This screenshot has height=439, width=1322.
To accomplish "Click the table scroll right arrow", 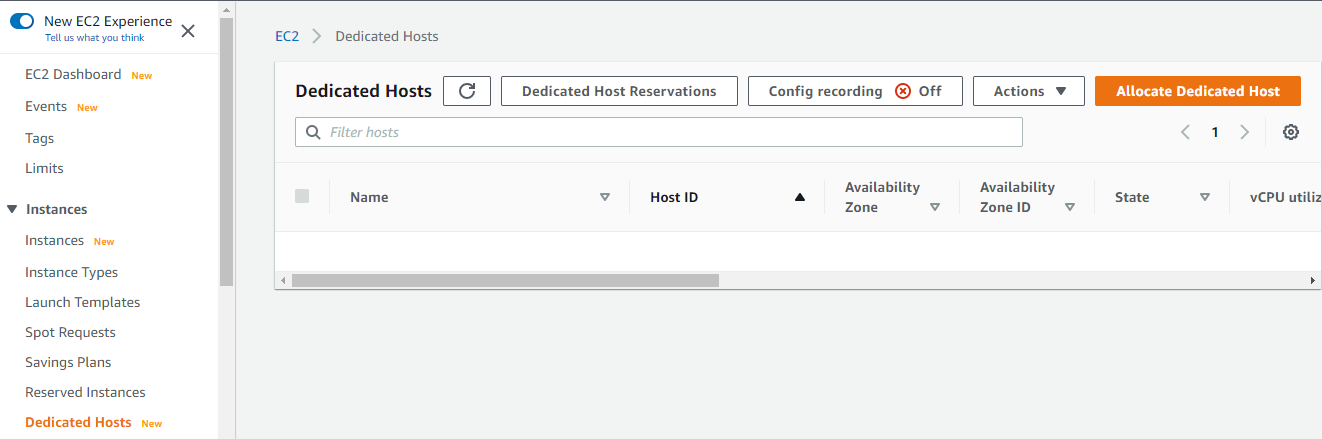I will [x=1313, y=281].
